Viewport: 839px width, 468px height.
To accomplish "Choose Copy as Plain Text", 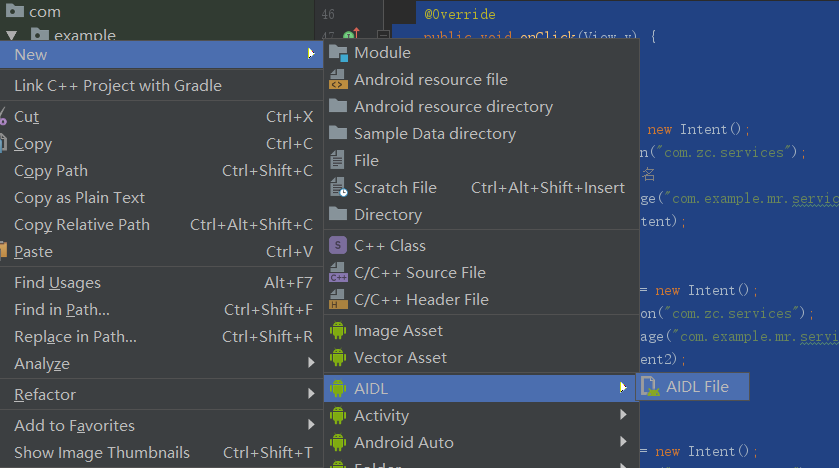I will (161, 197).
